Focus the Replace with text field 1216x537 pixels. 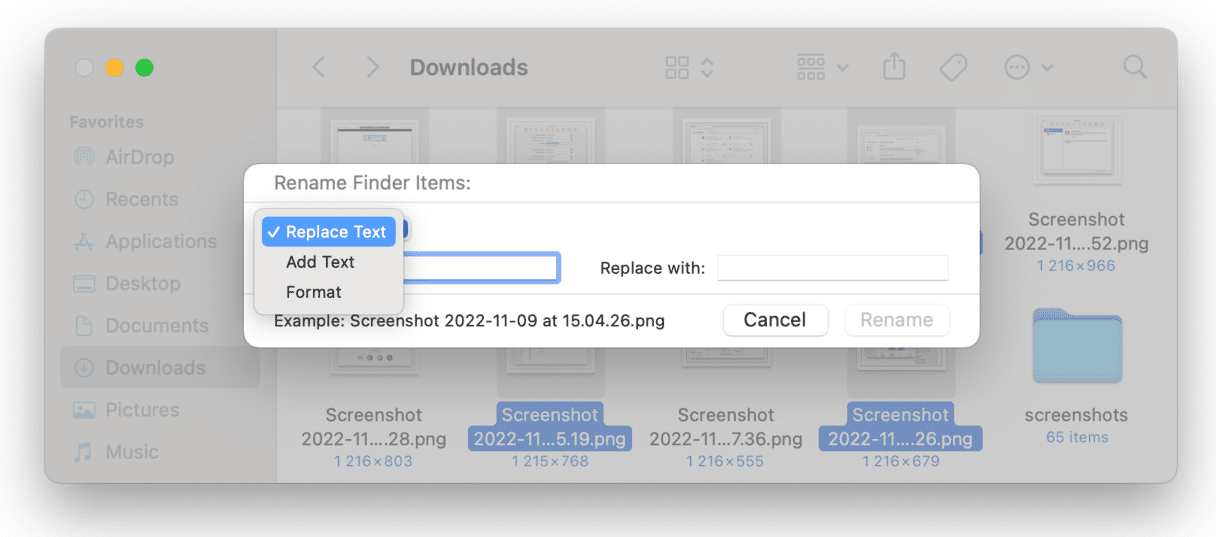[832, 268]
